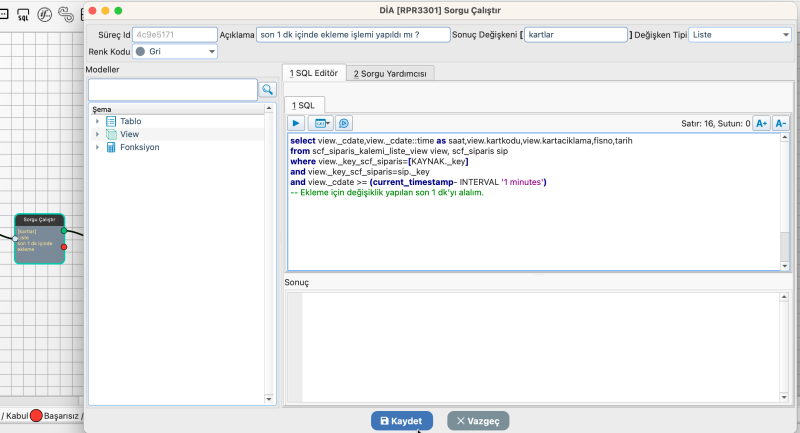The height and width of the screenshot is (433, 800).
Task: Click the red failure port on node
Action: coord(64,246)
